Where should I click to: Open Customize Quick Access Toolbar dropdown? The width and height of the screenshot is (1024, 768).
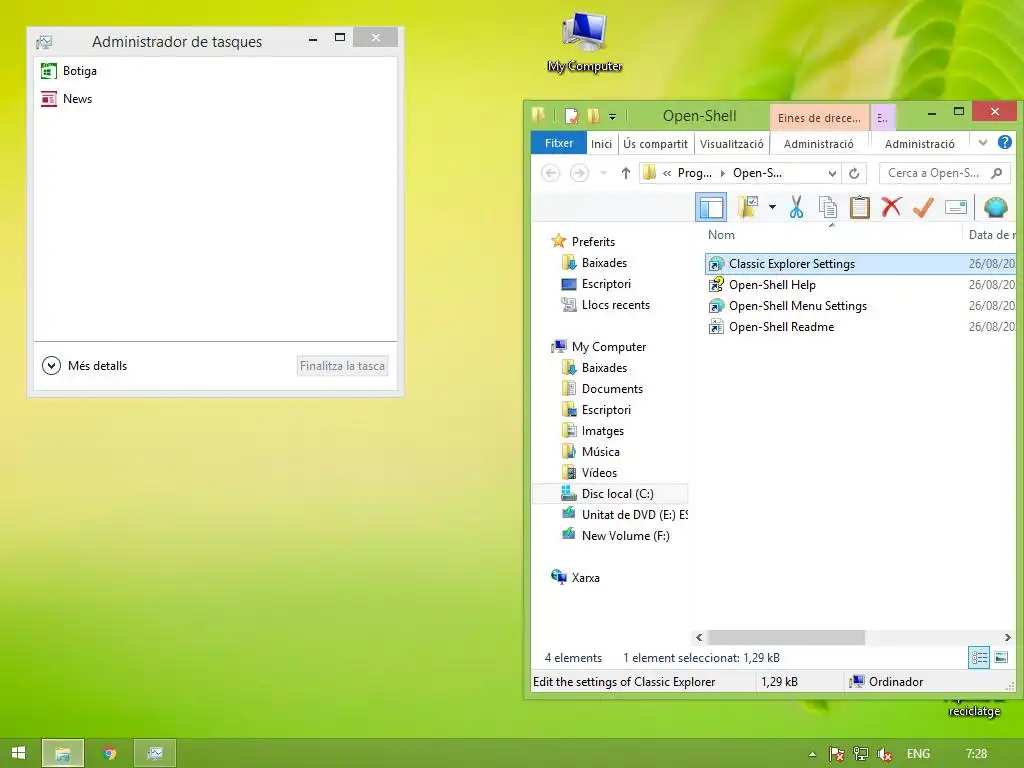click(613, 117)
